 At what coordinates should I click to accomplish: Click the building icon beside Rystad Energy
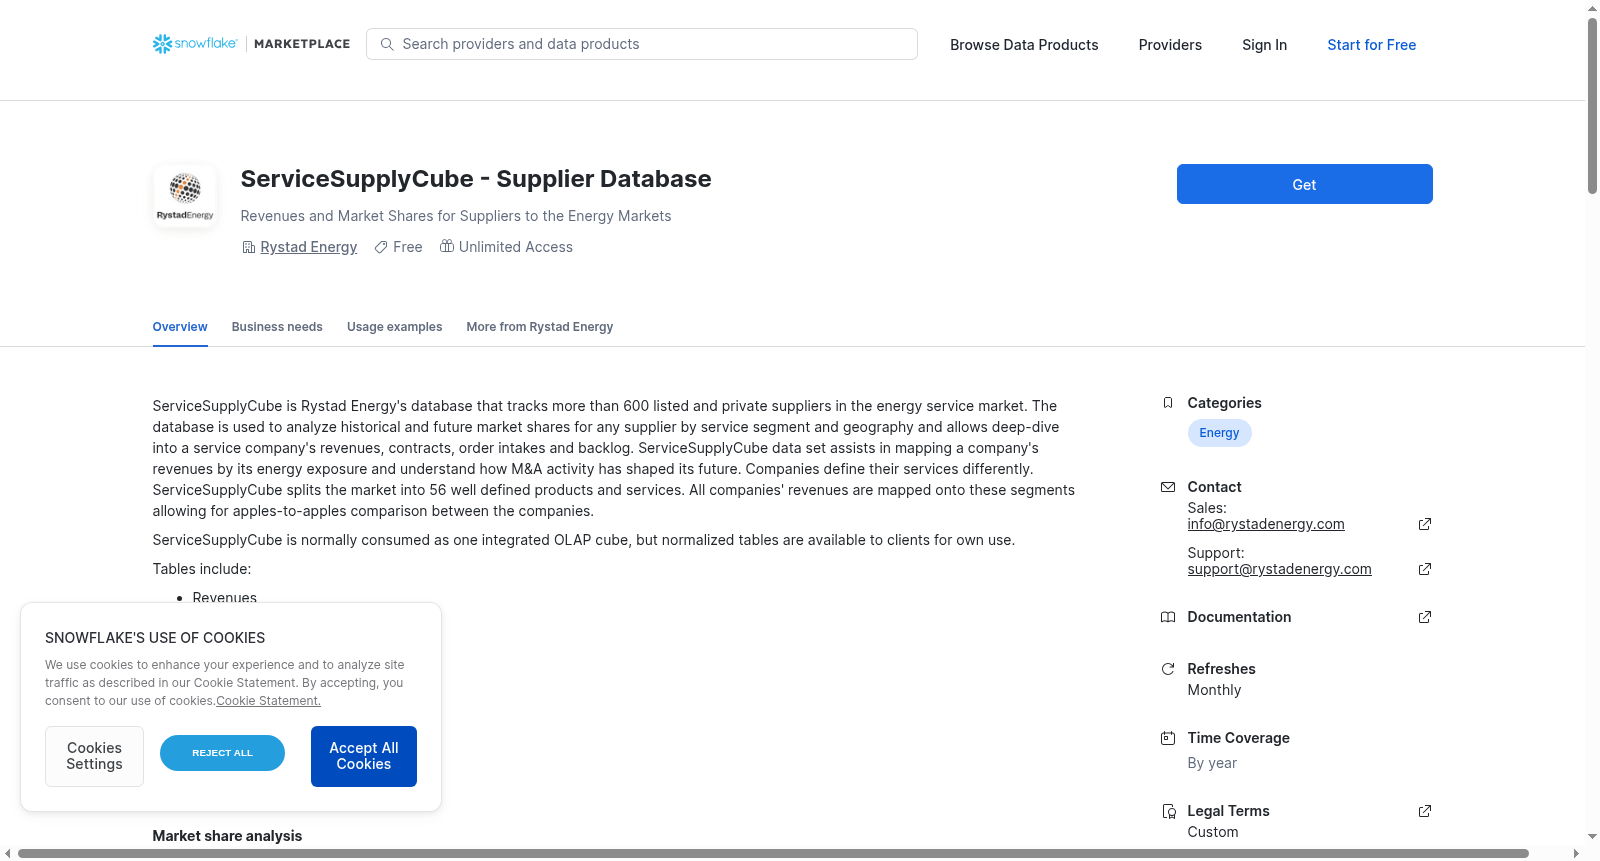pyautogui.click(x=249, y=247)
